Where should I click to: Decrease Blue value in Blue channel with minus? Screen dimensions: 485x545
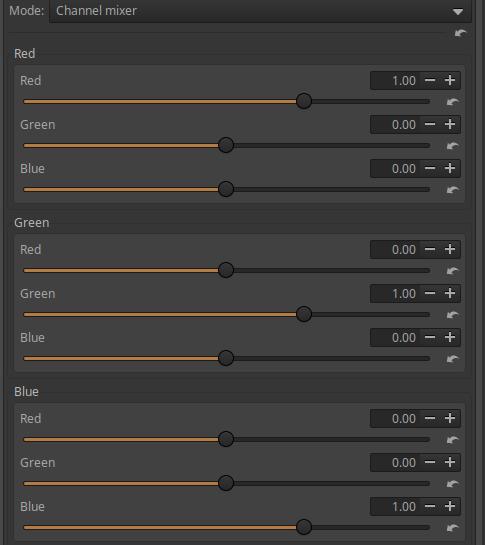[430, 506]
